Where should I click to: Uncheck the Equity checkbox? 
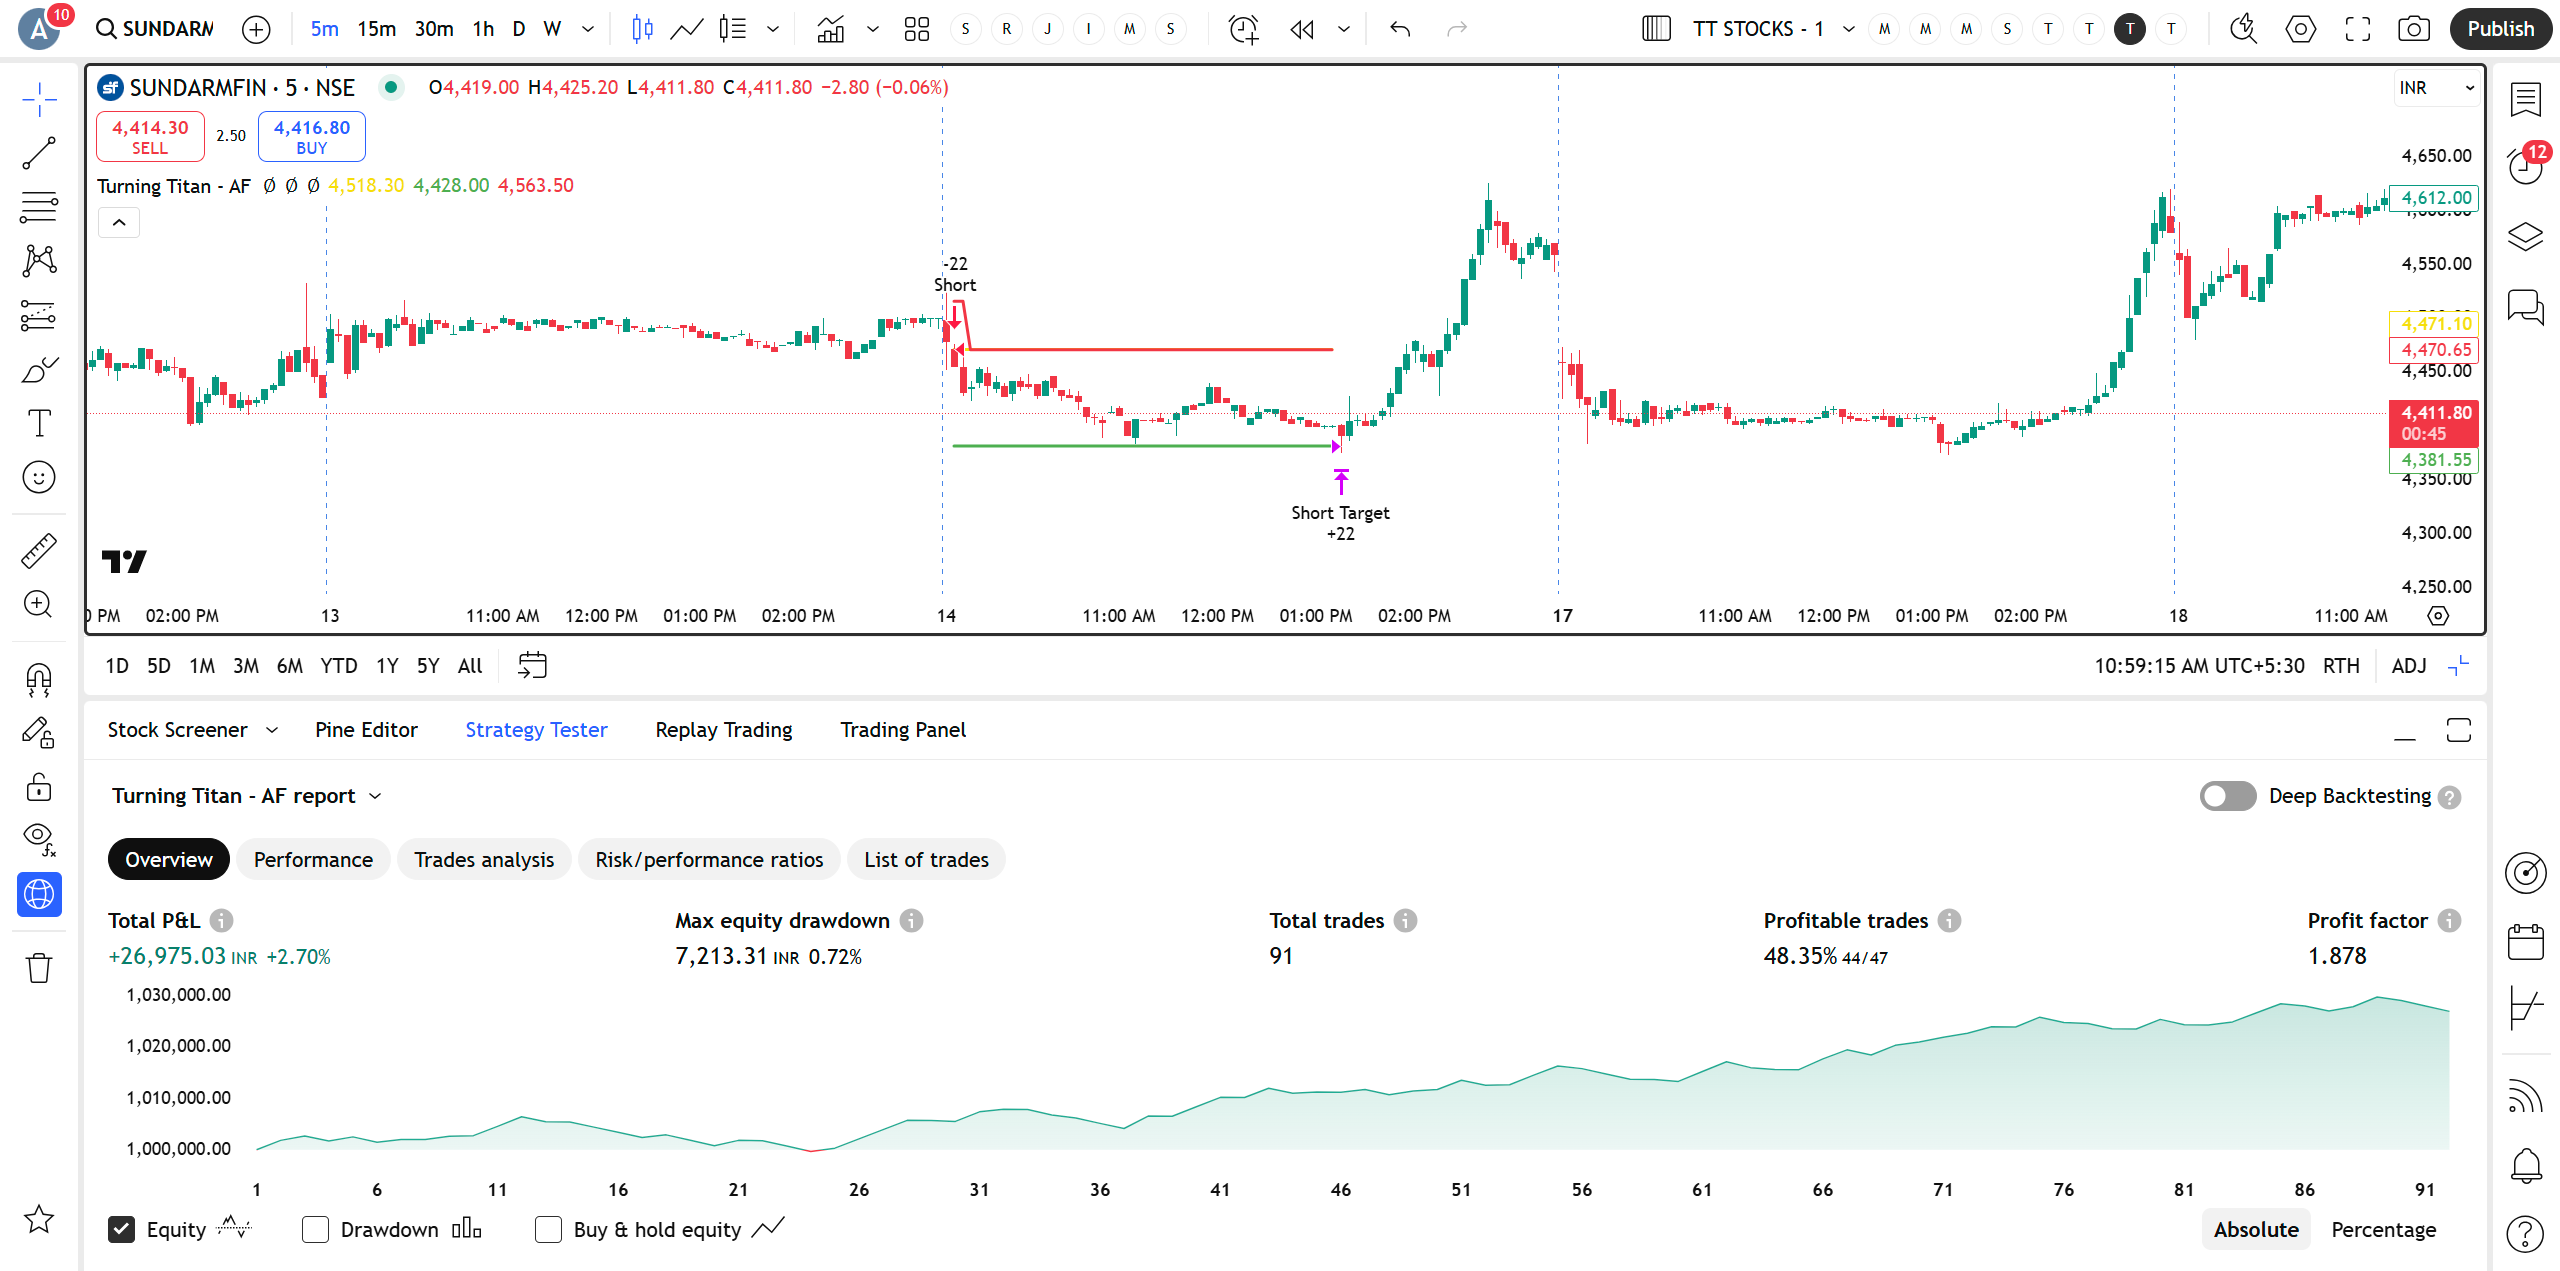(121, 1230)
